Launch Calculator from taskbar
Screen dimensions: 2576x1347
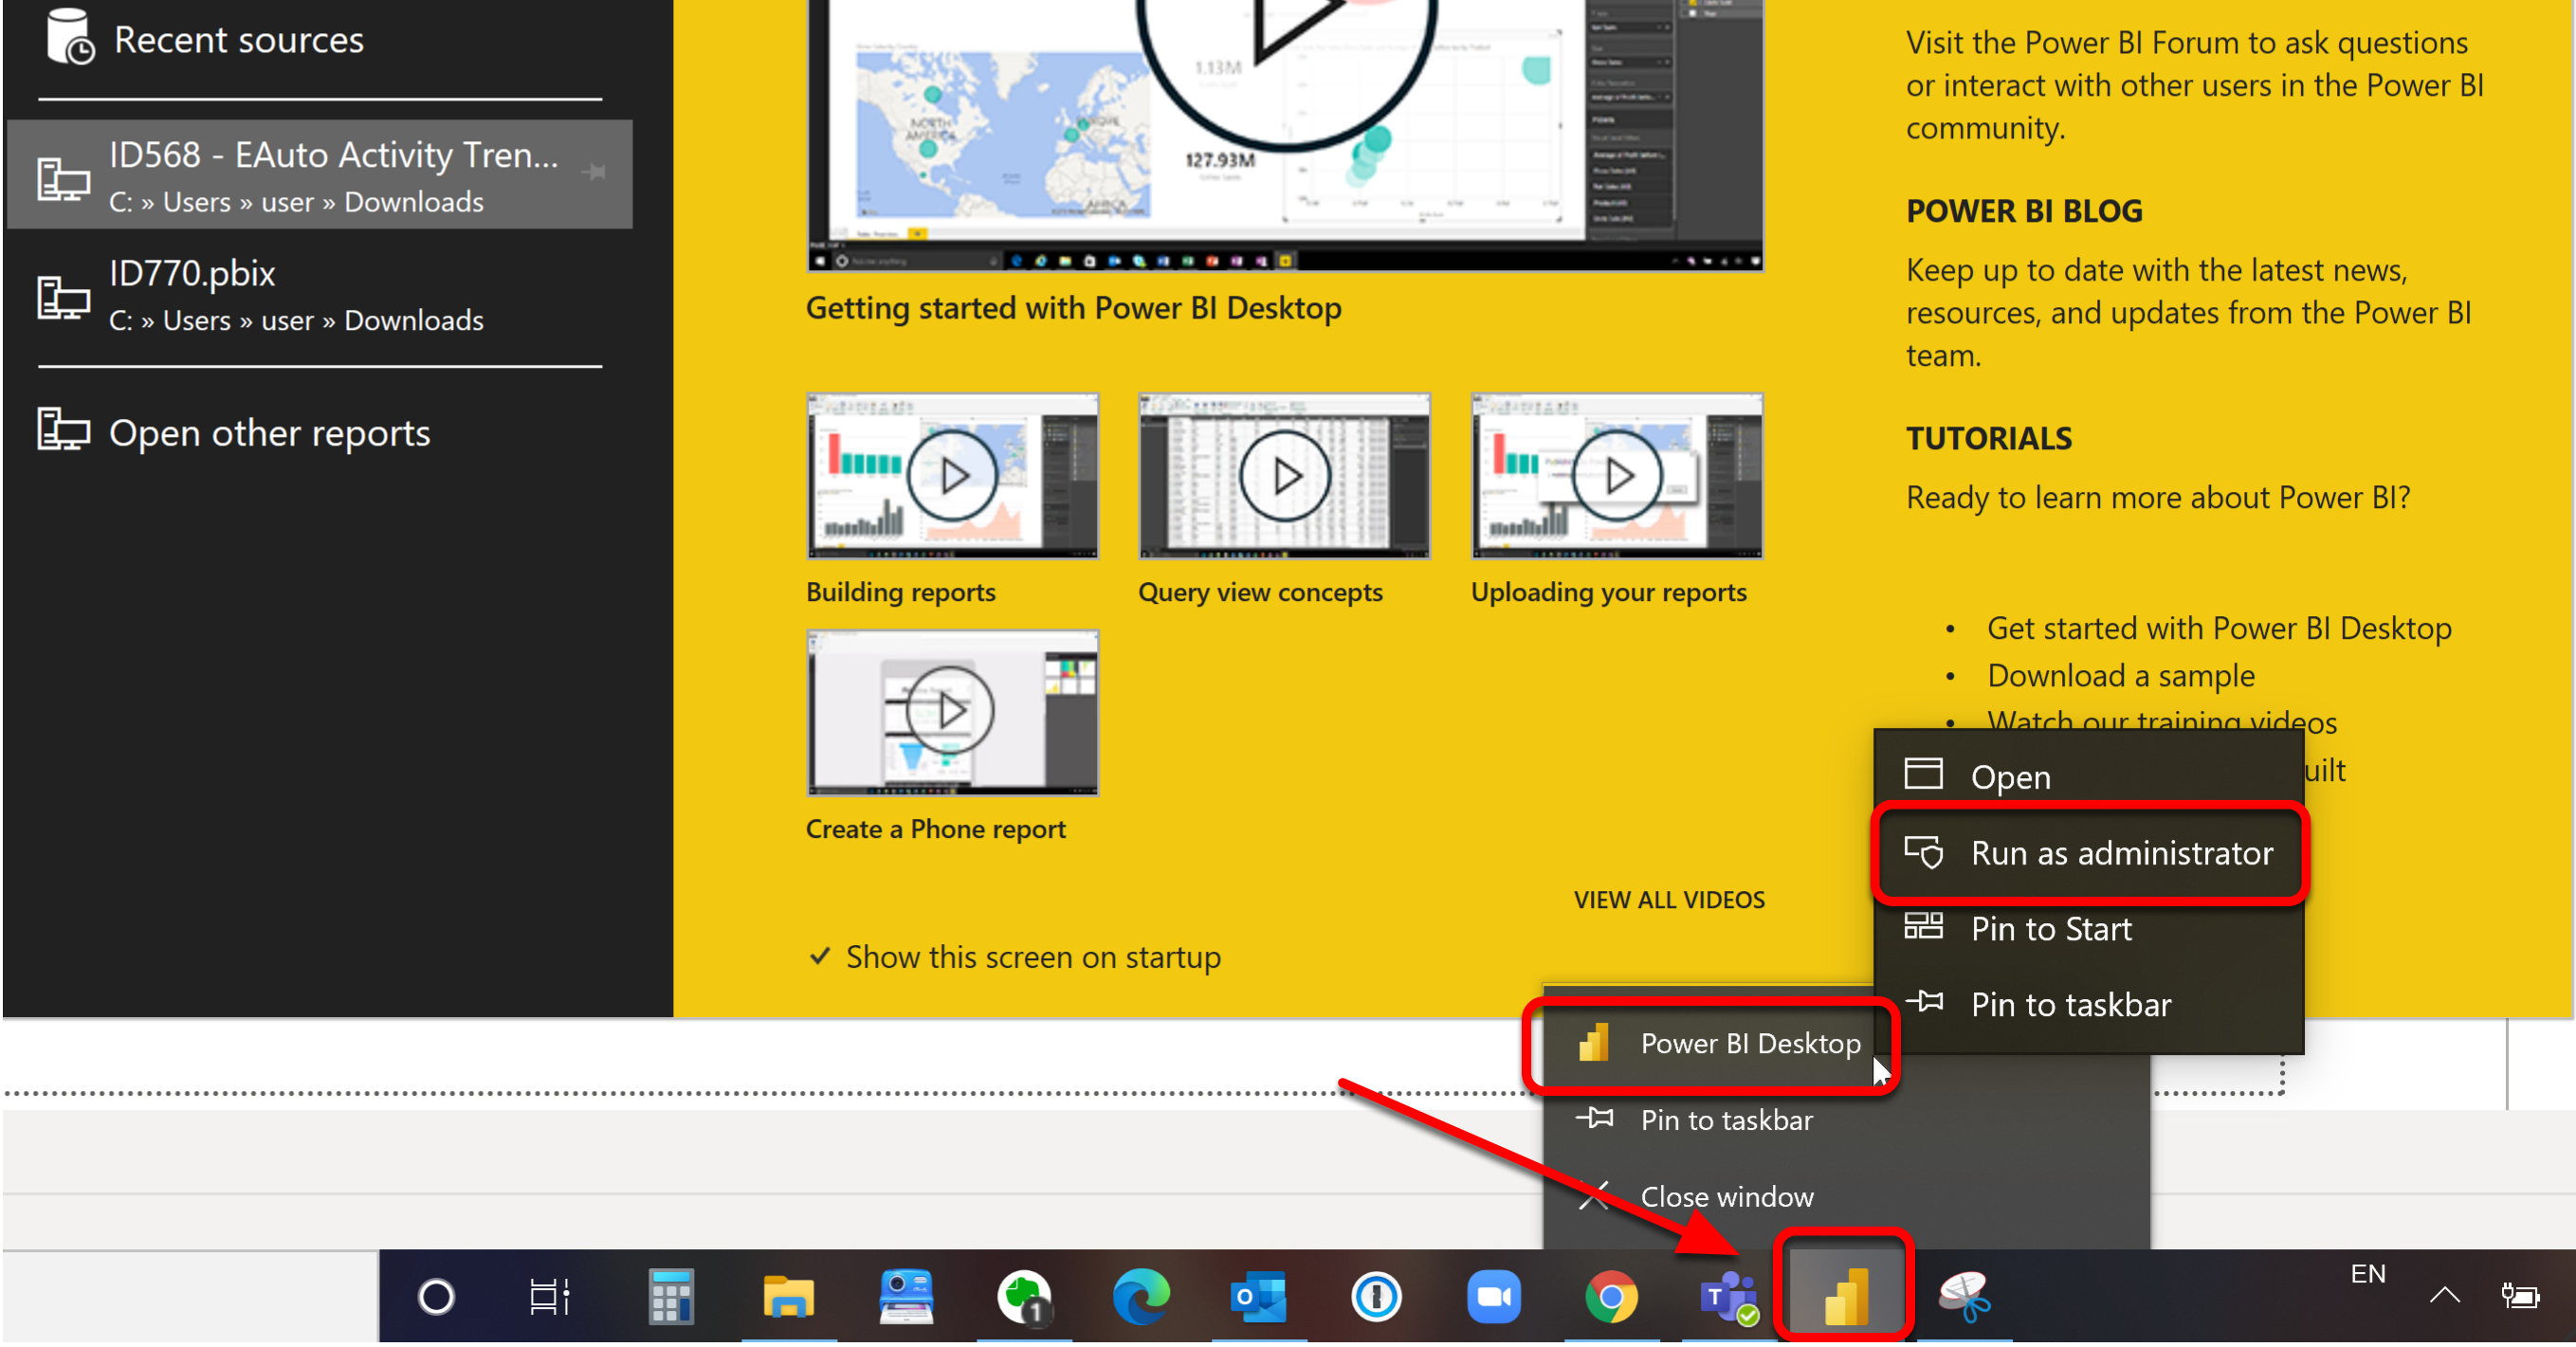tap(670, 1297)
